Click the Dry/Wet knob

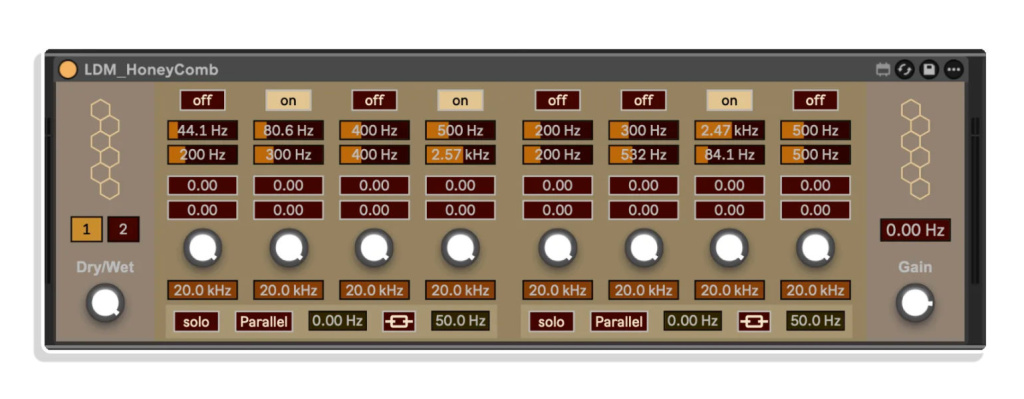pyautogui.click(x=105, y=303)
